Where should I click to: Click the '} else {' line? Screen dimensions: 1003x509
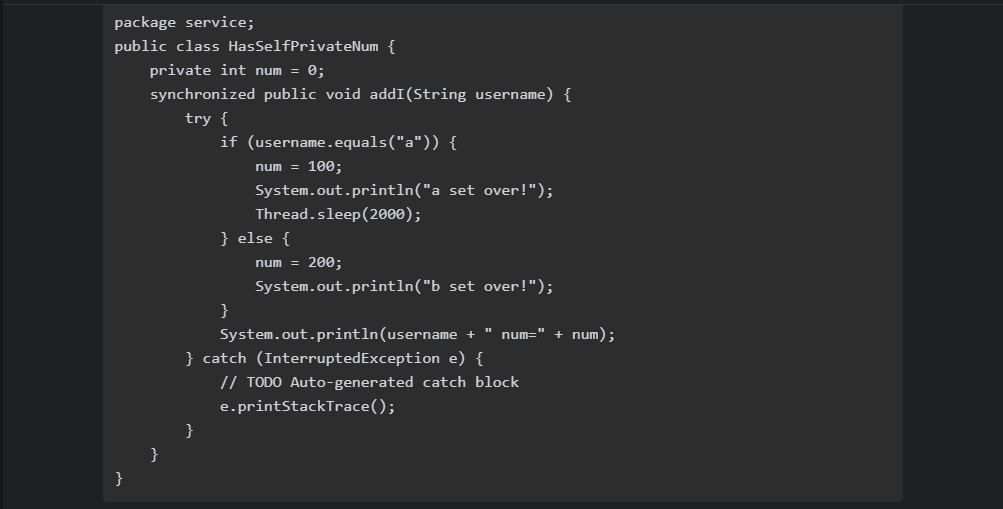click(x=255, y=239)
